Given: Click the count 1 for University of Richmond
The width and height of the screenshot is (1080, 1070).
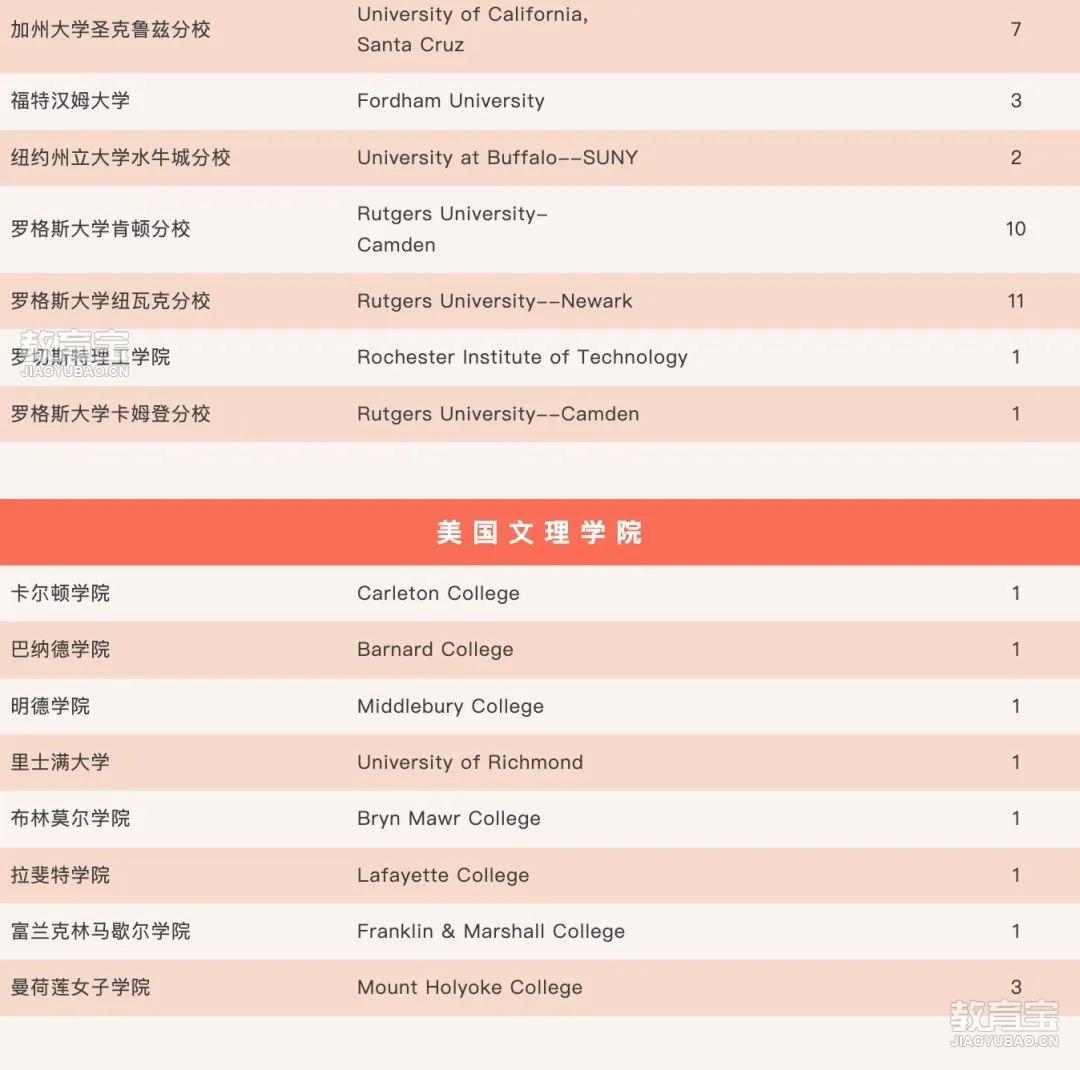Looking at the screenshot, I should [1016, 763].
